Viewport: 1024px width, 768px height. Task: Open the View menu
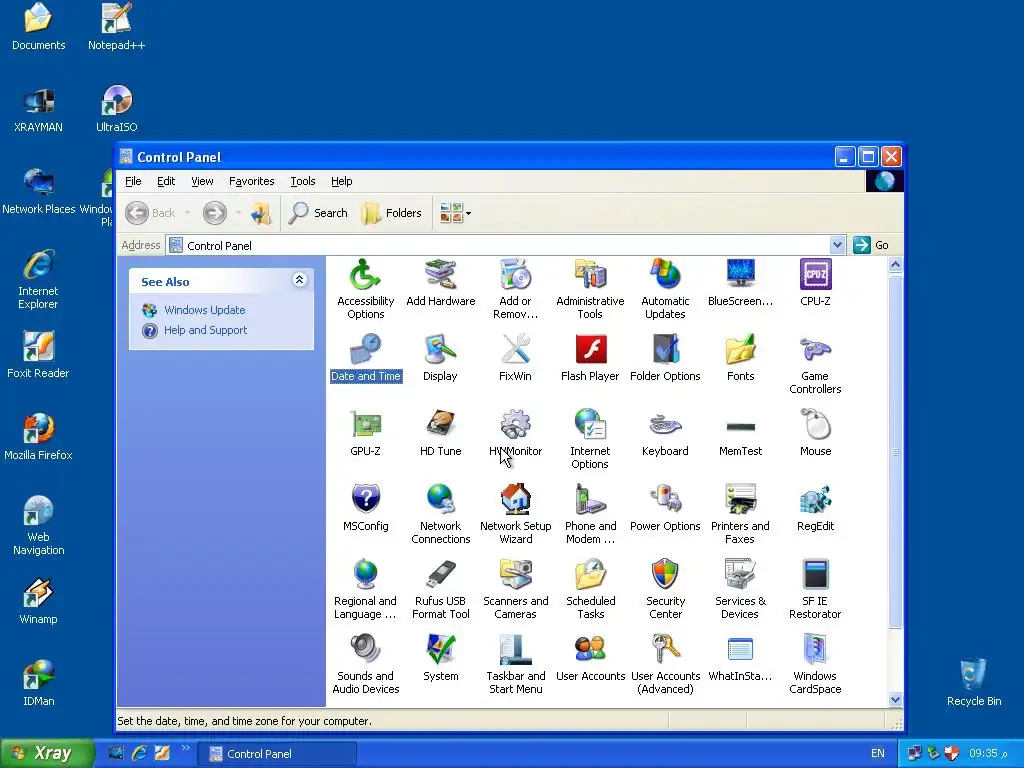[x=202, y=181]
